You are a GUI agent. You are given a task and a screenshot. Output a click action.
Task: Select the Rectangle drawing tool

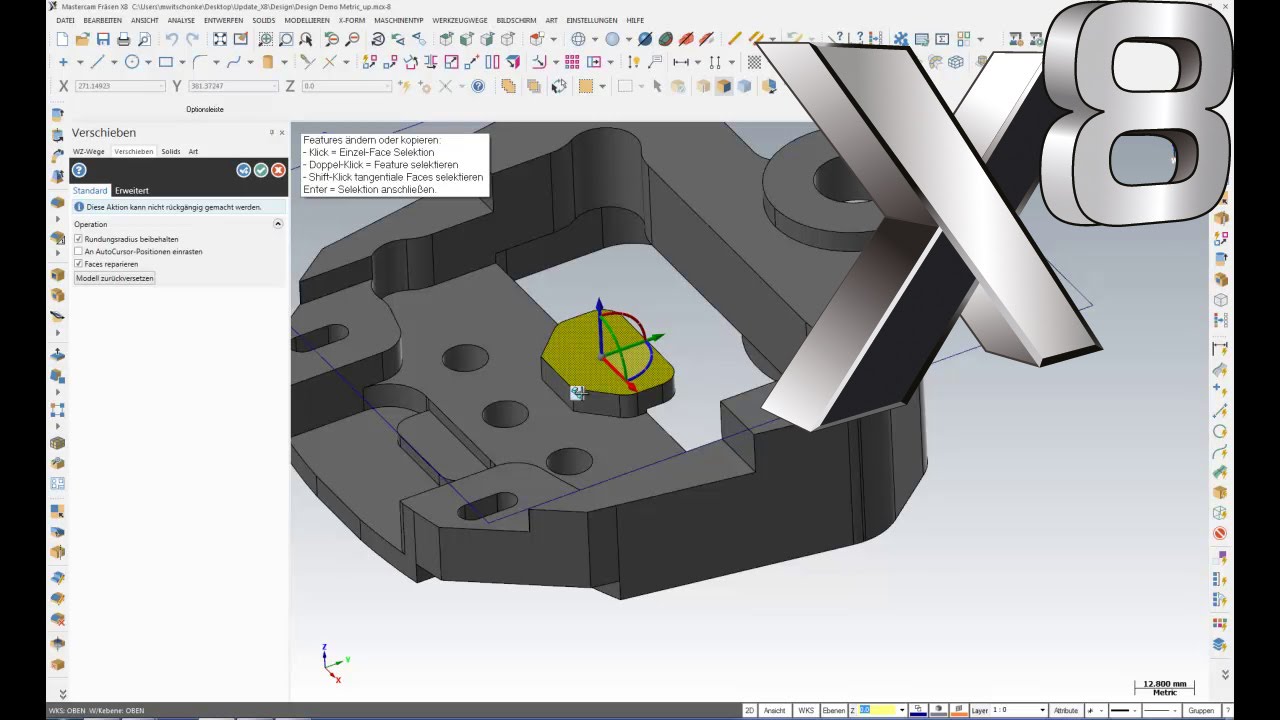tap(166, 62)
